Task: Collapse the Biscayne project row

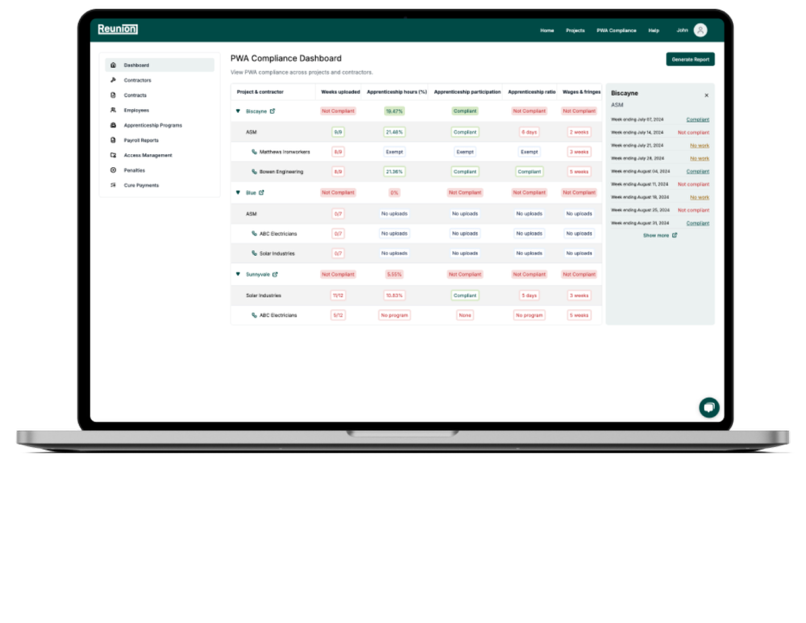Action: [238, 111]
